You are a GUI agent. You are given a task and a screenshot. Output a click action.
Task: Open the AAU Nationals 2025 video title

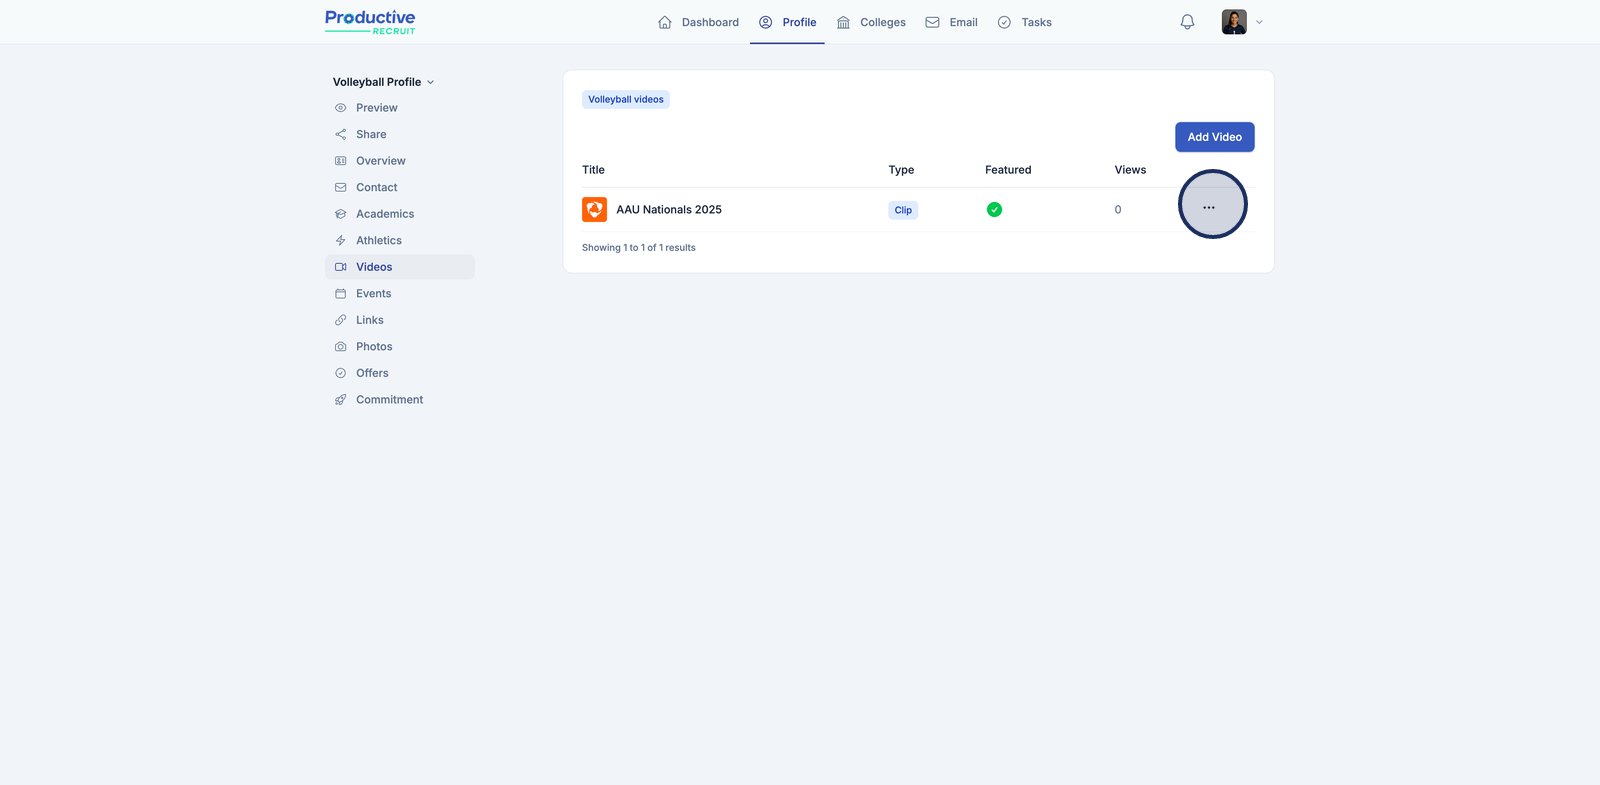pos(669,210)
